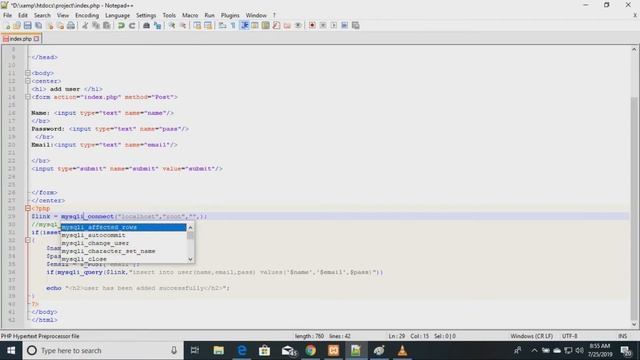This screenshot has width=640, height=360.
Task: Undo the last edit via toolbar arrow
Action: click(x=121, y=26)
